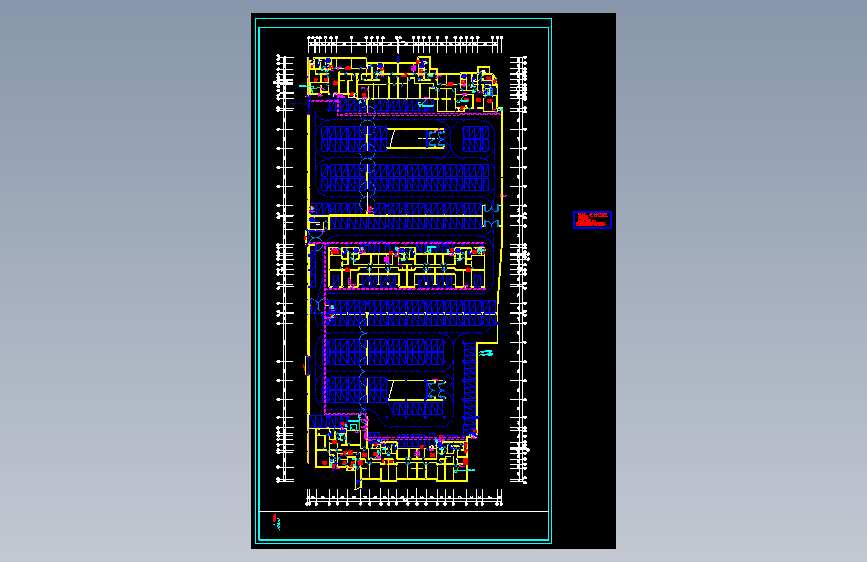Screen dimensions: 867x562
Task: Select the CAD floor plan drawing preview
Action: (x=433, y=281)
